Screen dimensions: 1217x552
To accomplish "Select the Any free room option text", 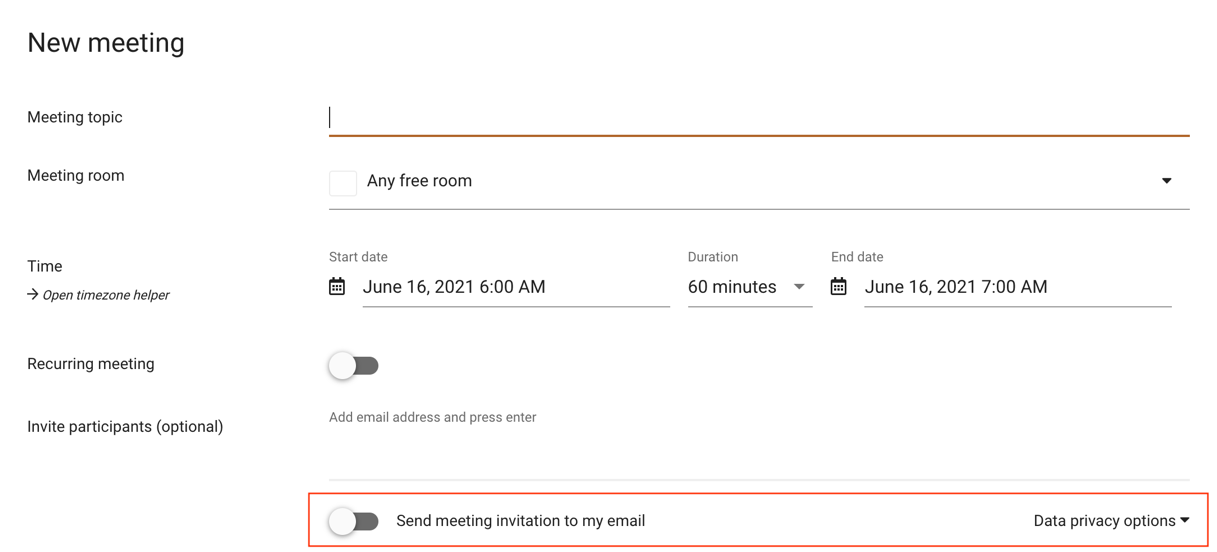I will coord(419,181).
